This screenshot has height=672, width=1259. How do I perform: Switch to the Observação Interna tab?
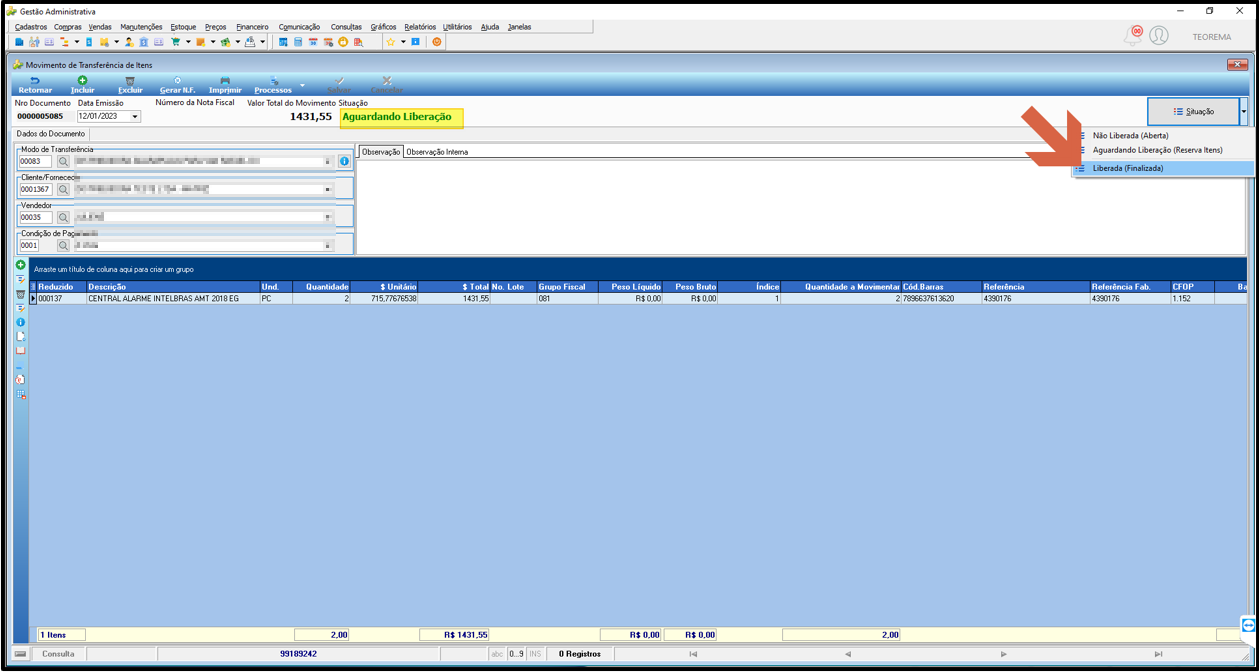coord(437,152)
